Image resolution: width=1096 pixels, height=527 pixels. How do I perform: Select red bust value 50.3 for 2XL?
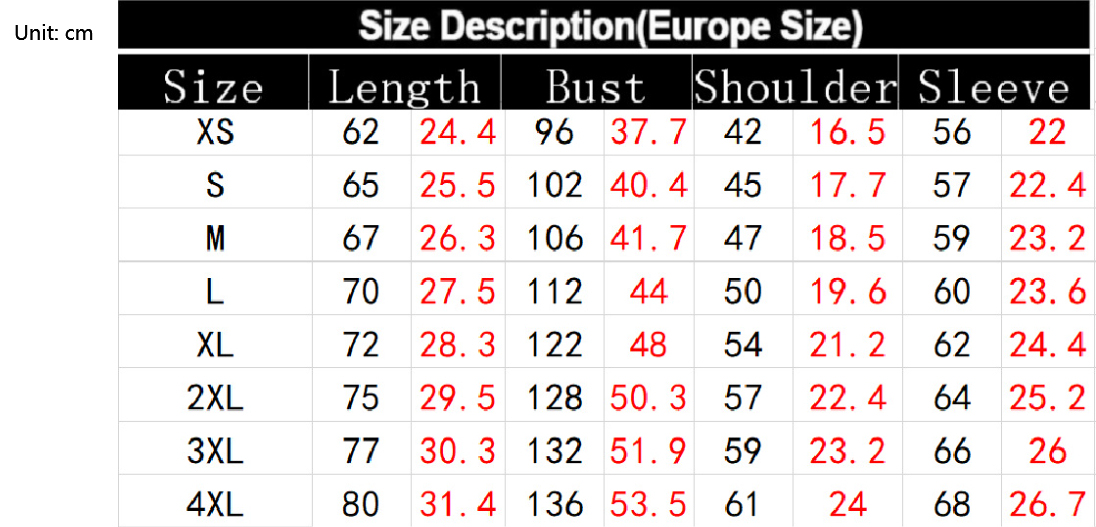648,398
